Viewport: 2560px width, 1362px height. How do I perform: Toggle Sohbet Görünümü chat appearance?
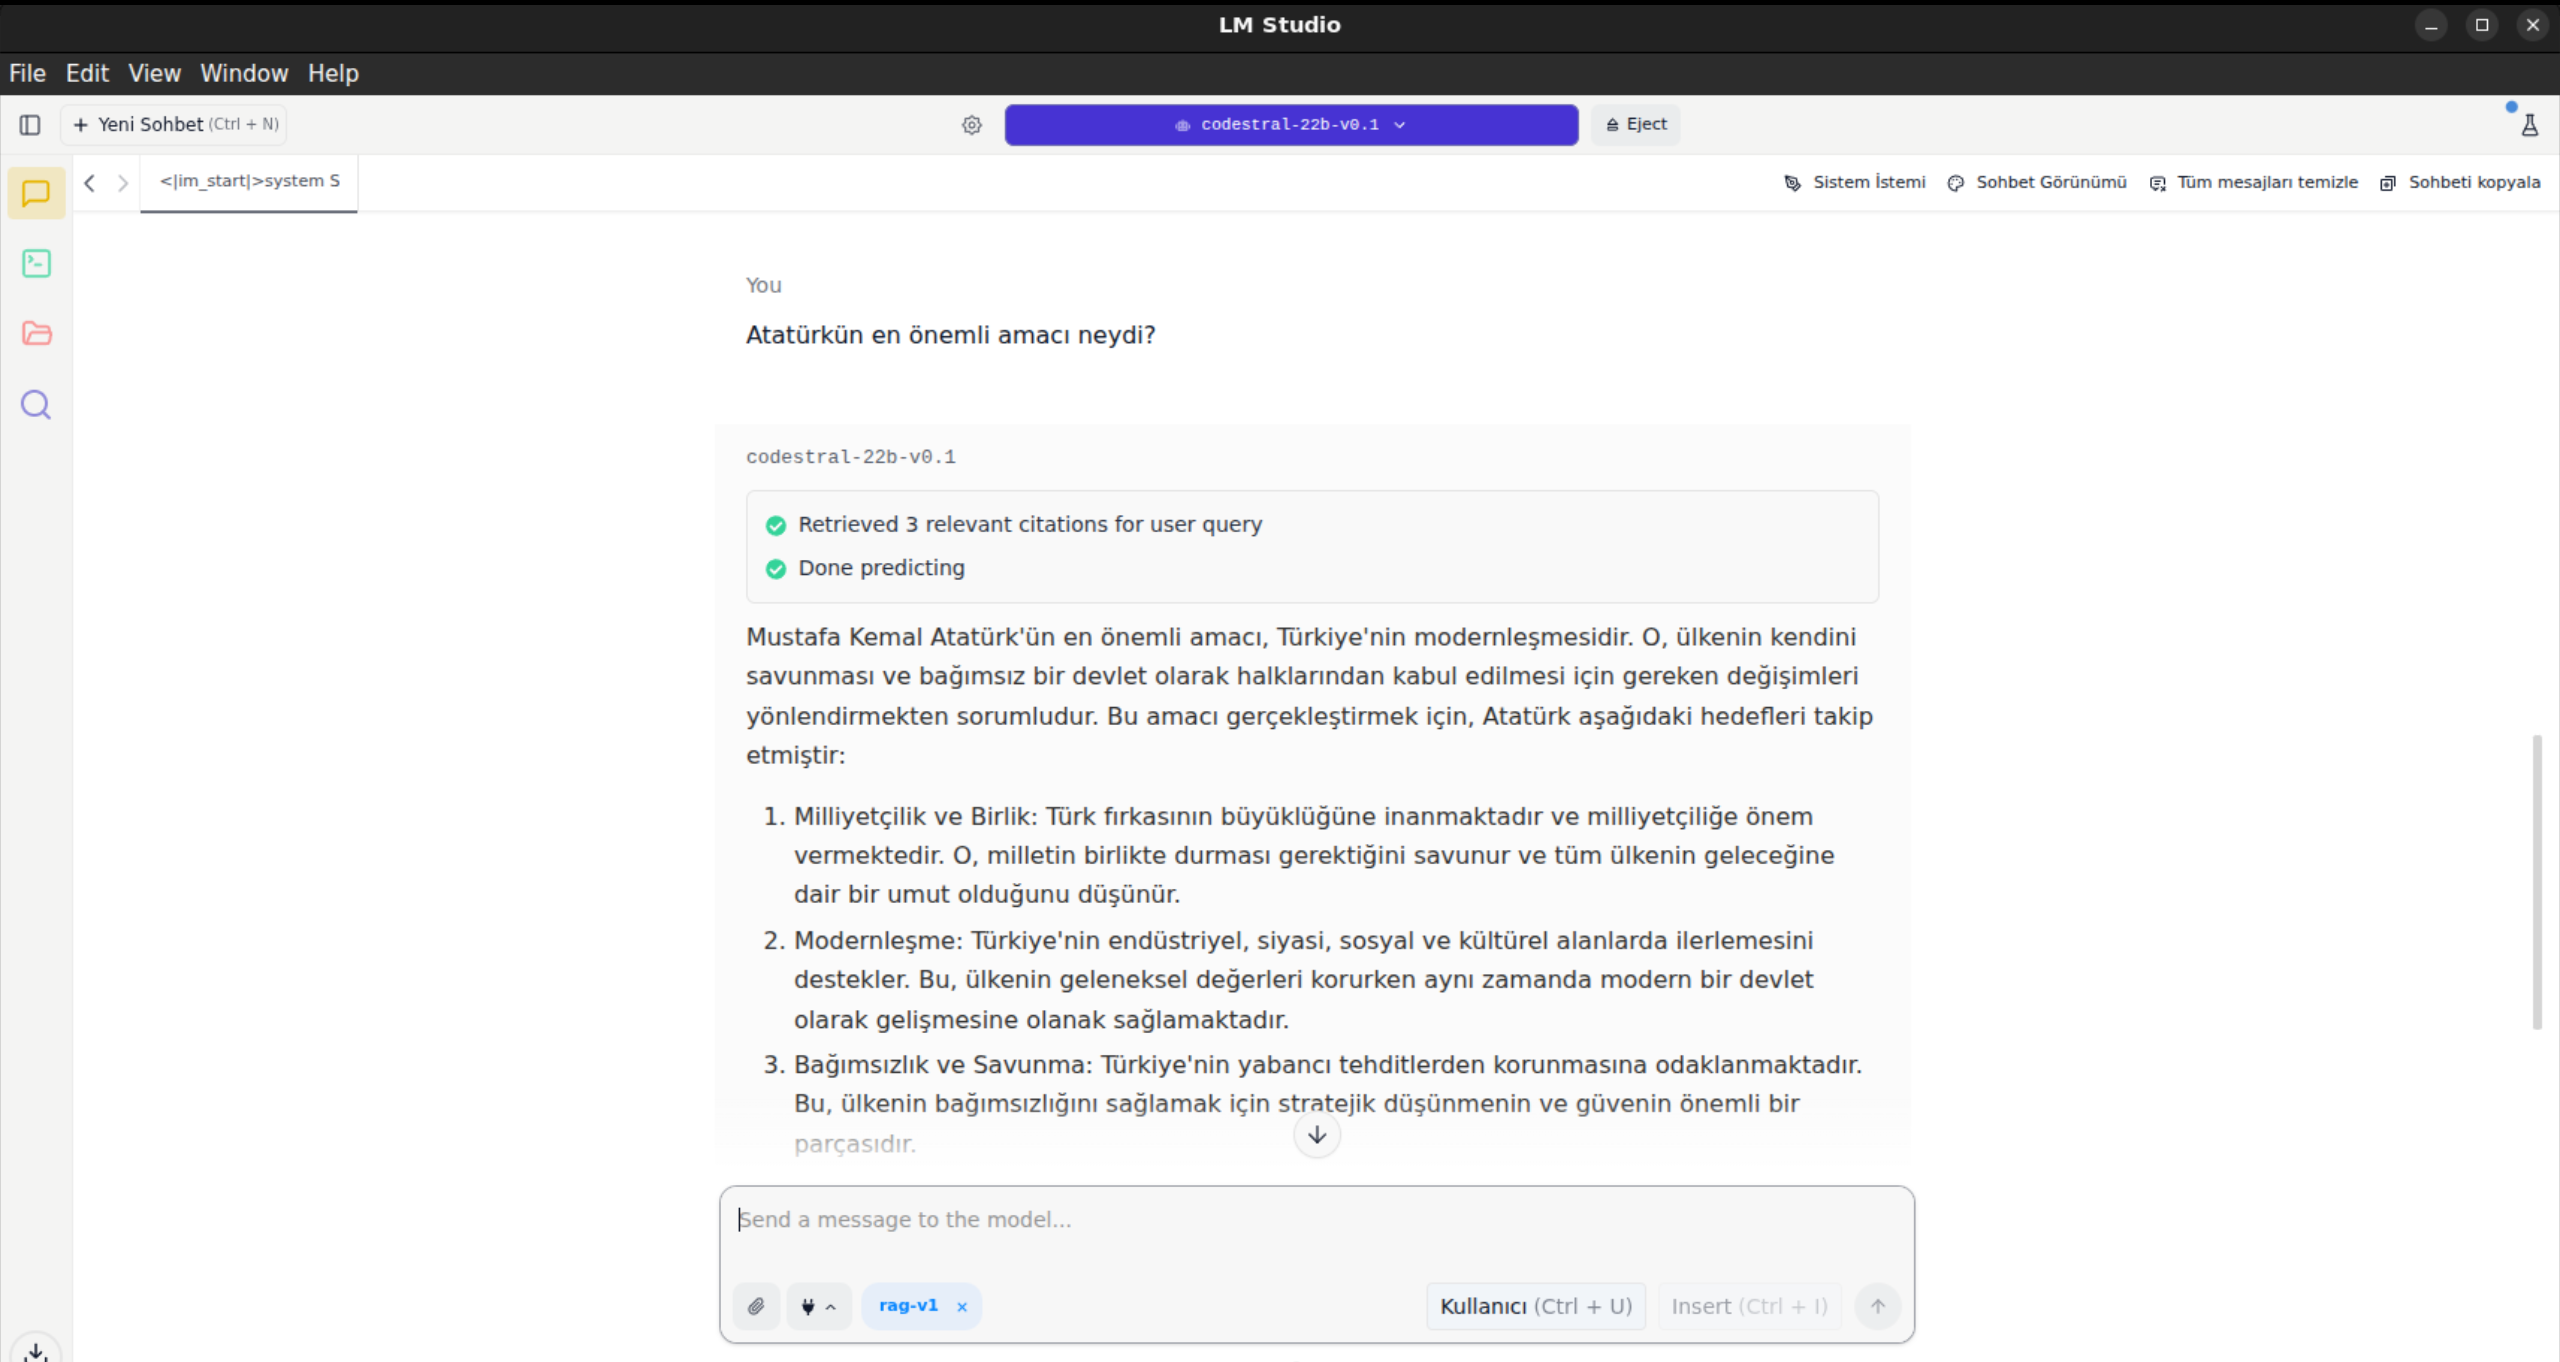point(2037,182)
